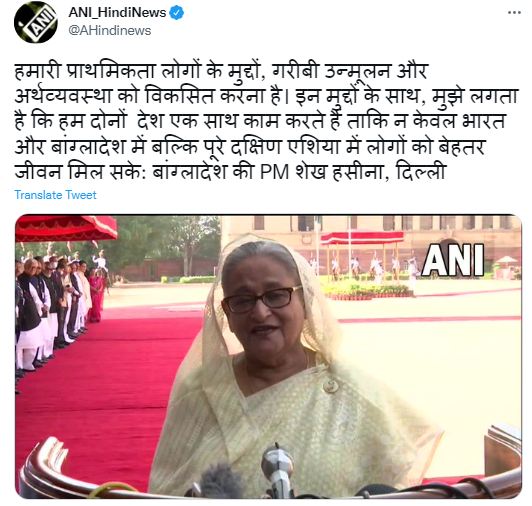Click the Translate Tweet link
The image size is (532, 506).
55,195
